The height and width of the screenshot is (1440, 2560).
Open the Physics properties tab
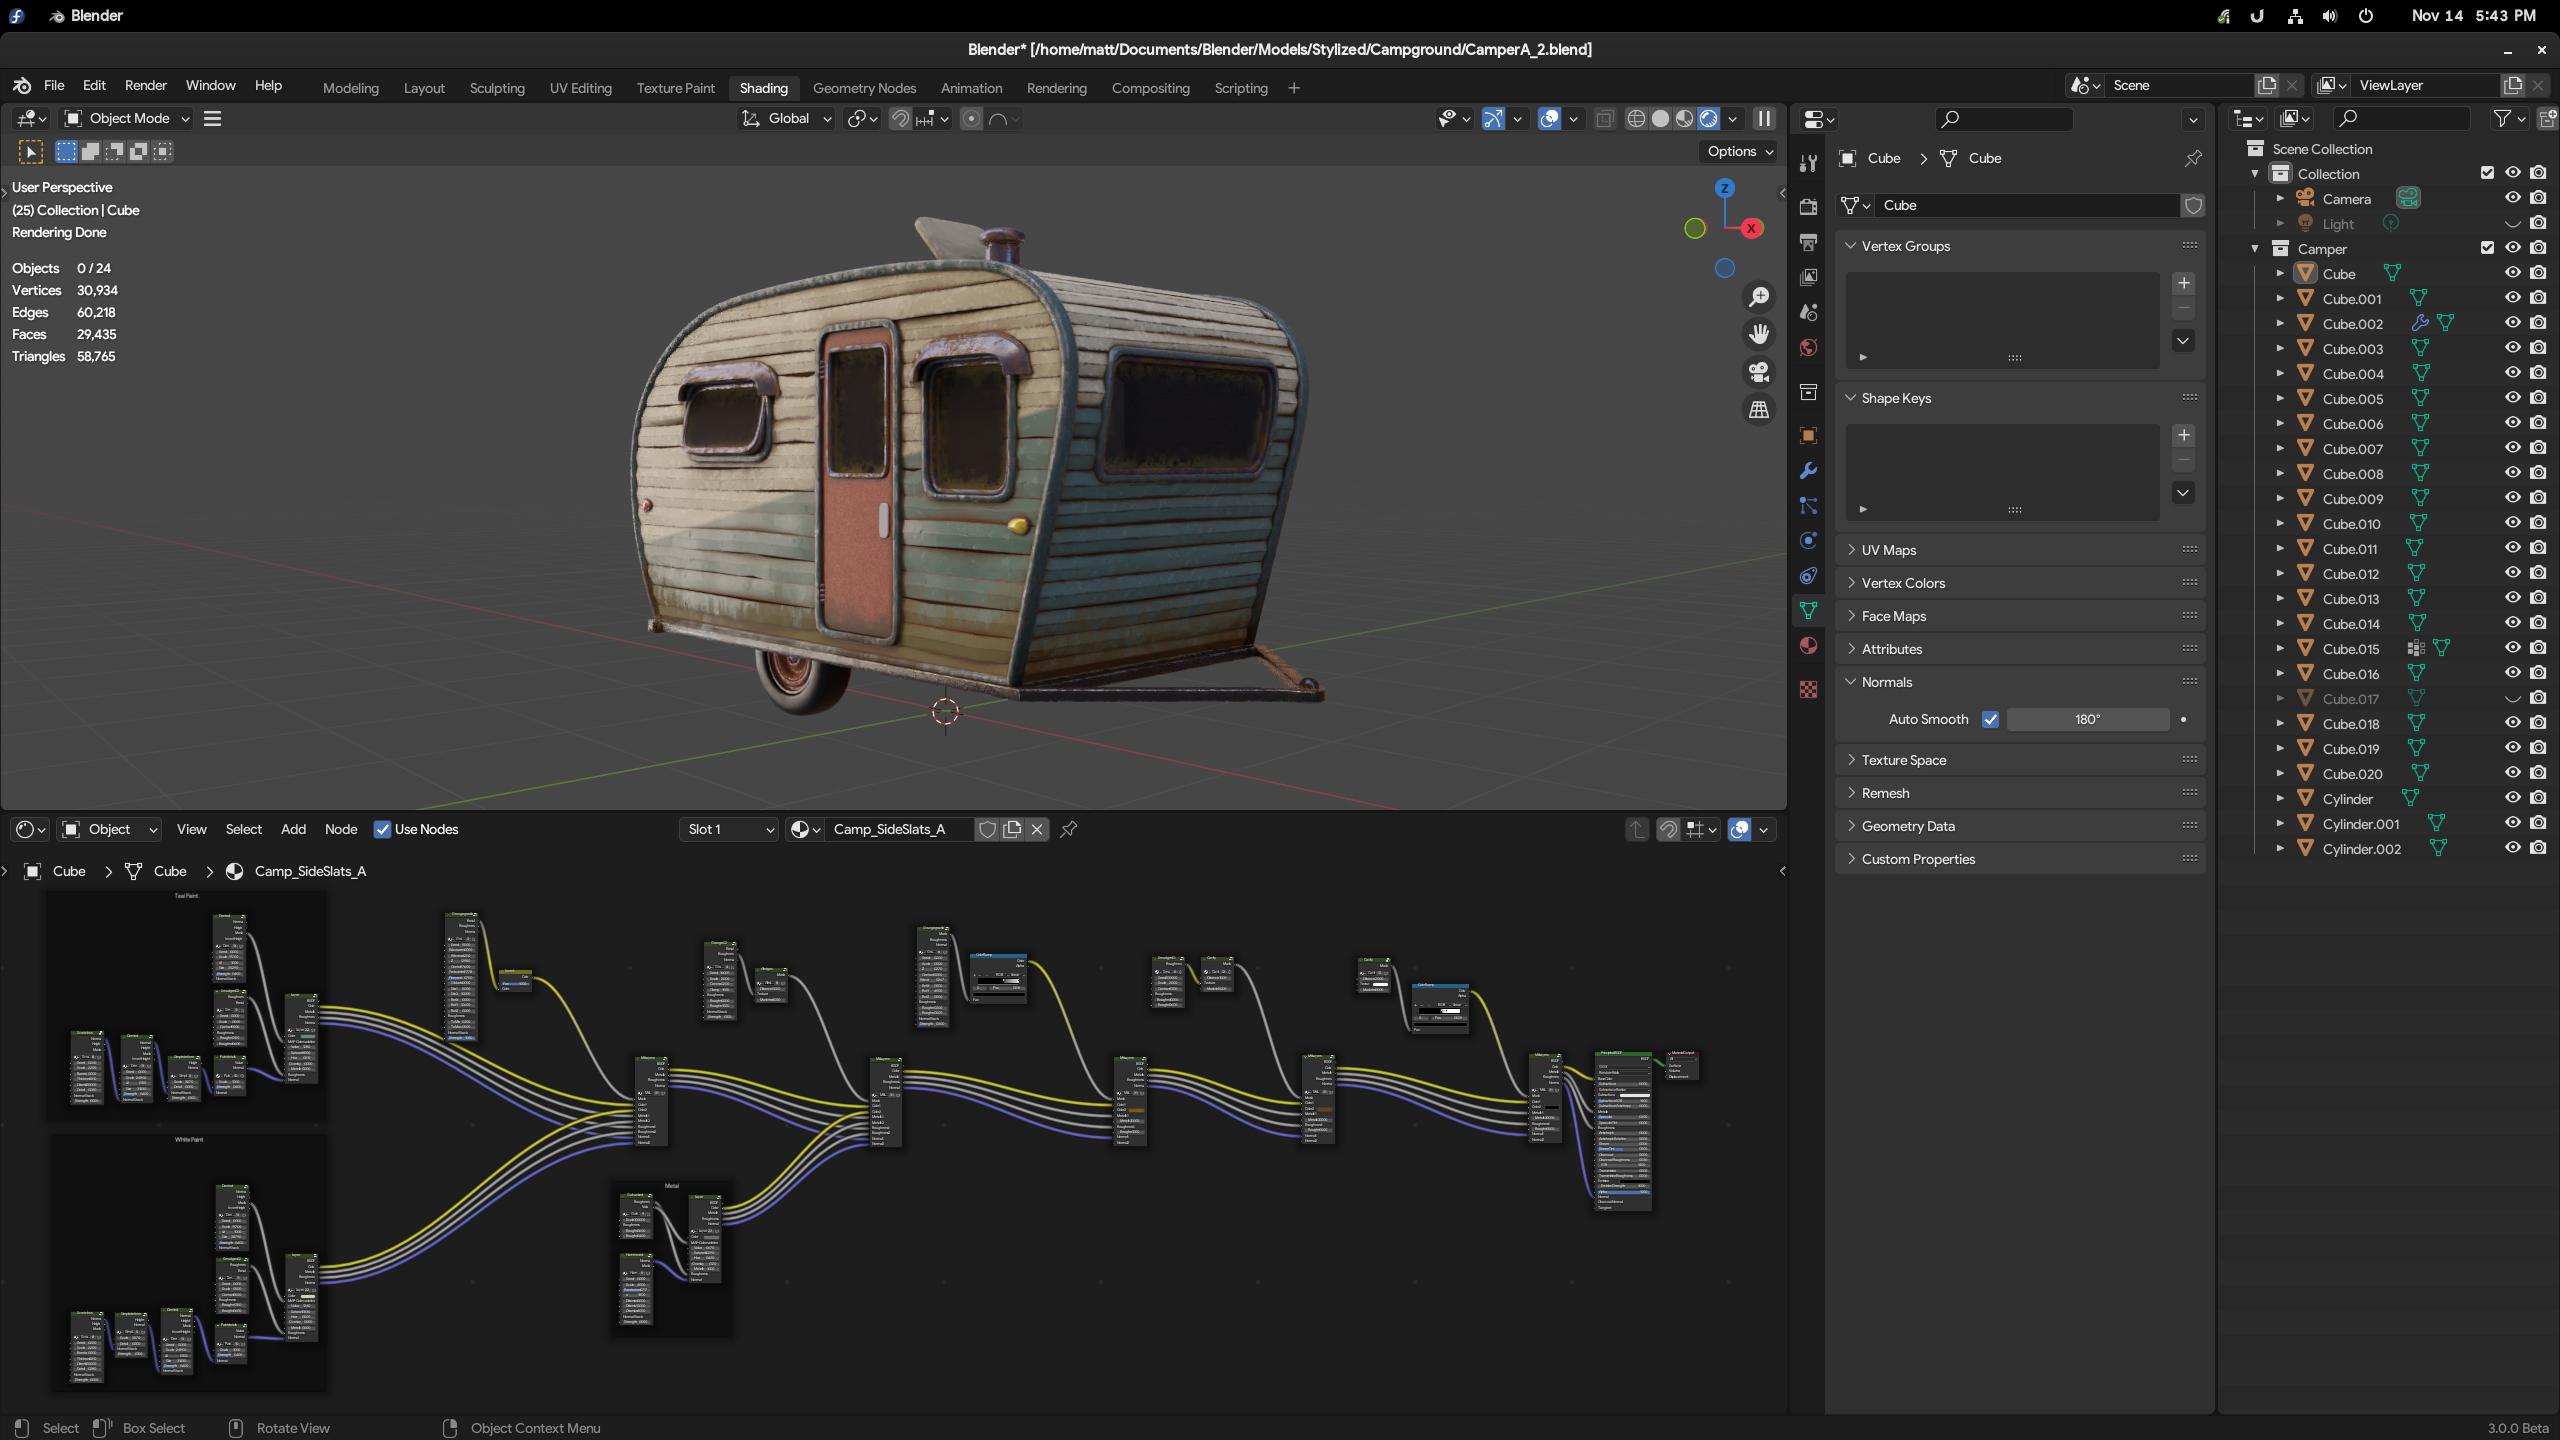point(1808,541)
